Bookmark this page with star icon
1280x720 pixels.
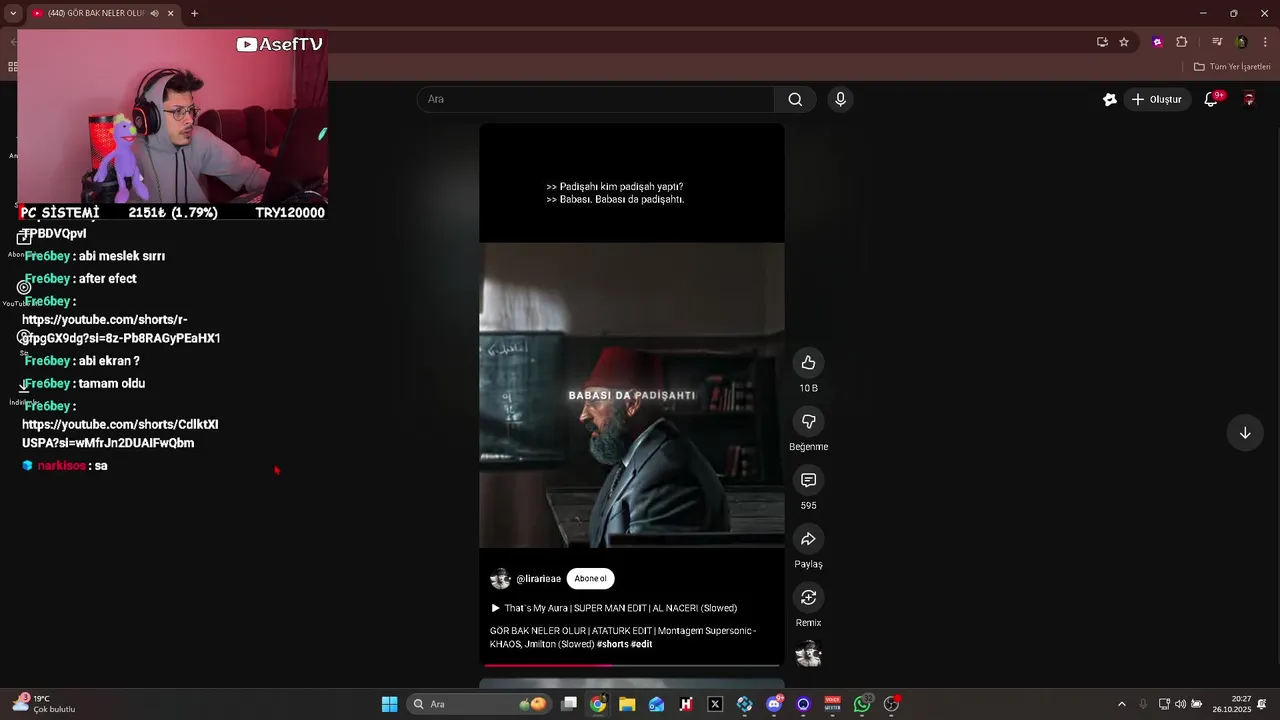coord(1124,42)
